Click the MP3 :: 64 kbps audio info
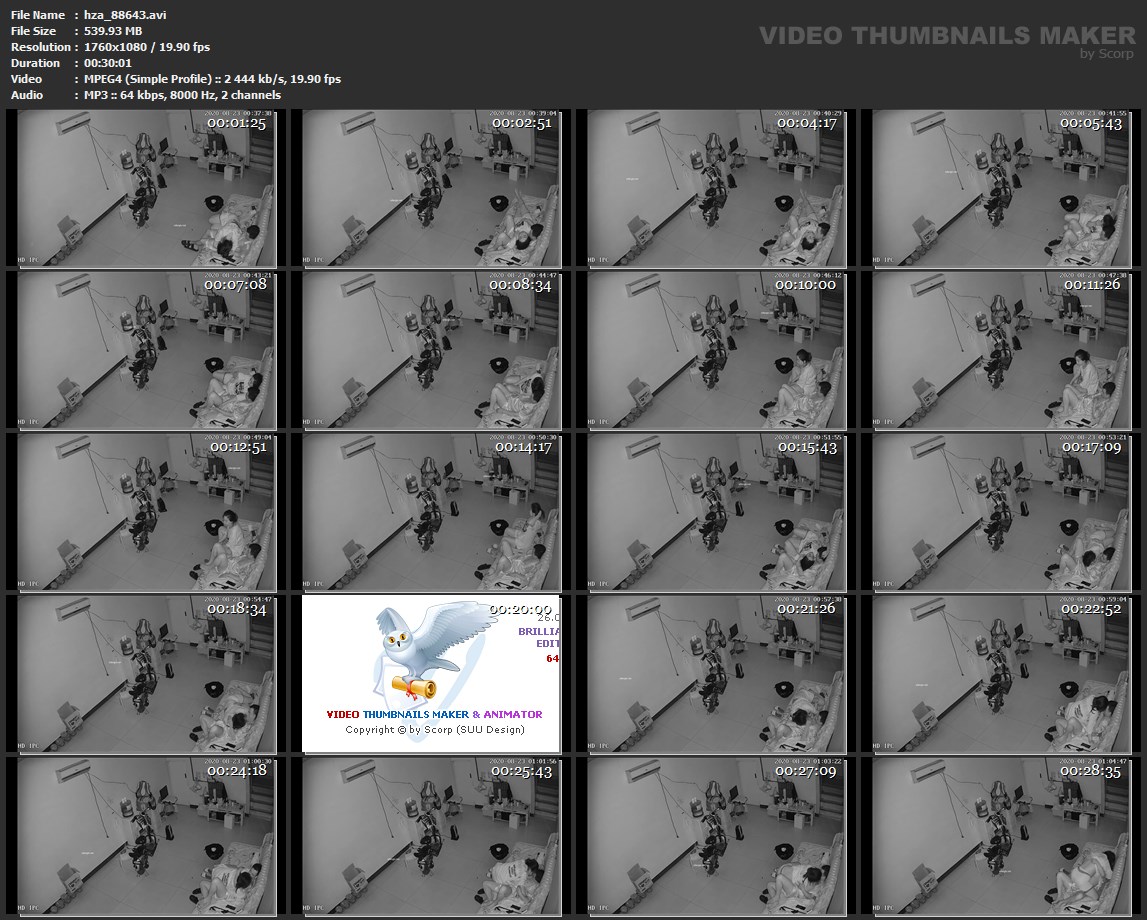 coord(182,96)
